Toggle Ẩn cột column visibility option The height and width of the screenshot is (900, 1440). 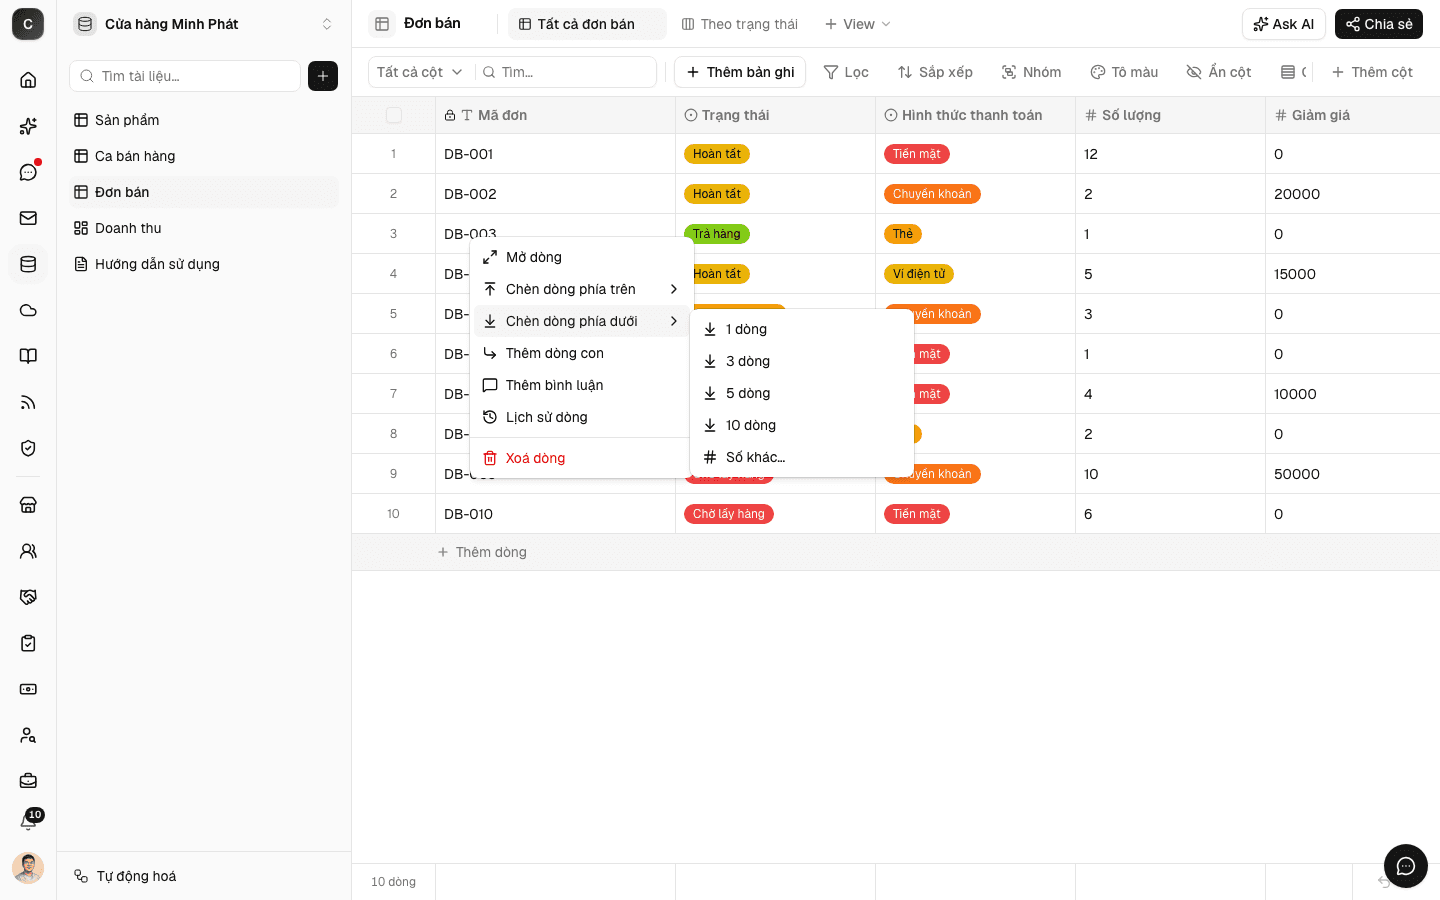click(x=1219, y=72)
